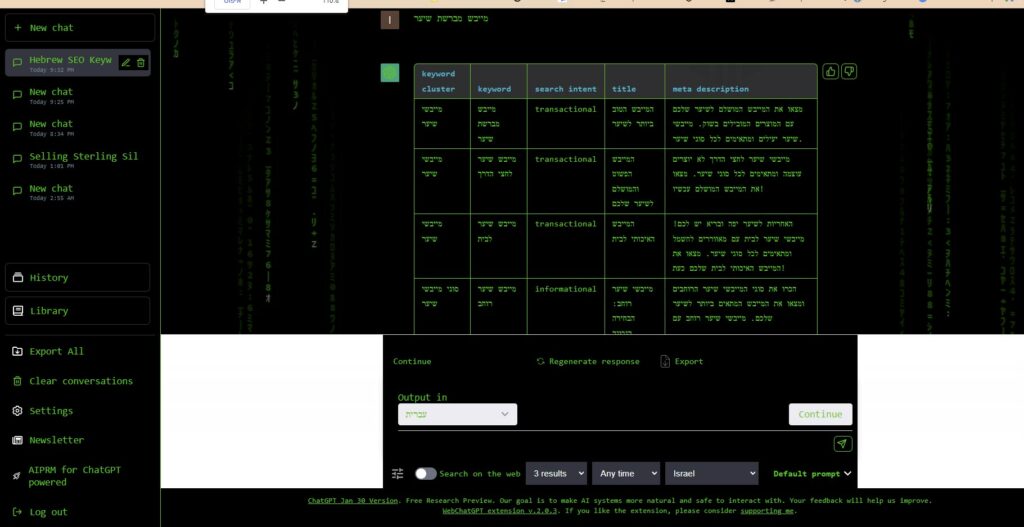Open the Output in language dropdown
1024x527 pixels.
point(457,414)
